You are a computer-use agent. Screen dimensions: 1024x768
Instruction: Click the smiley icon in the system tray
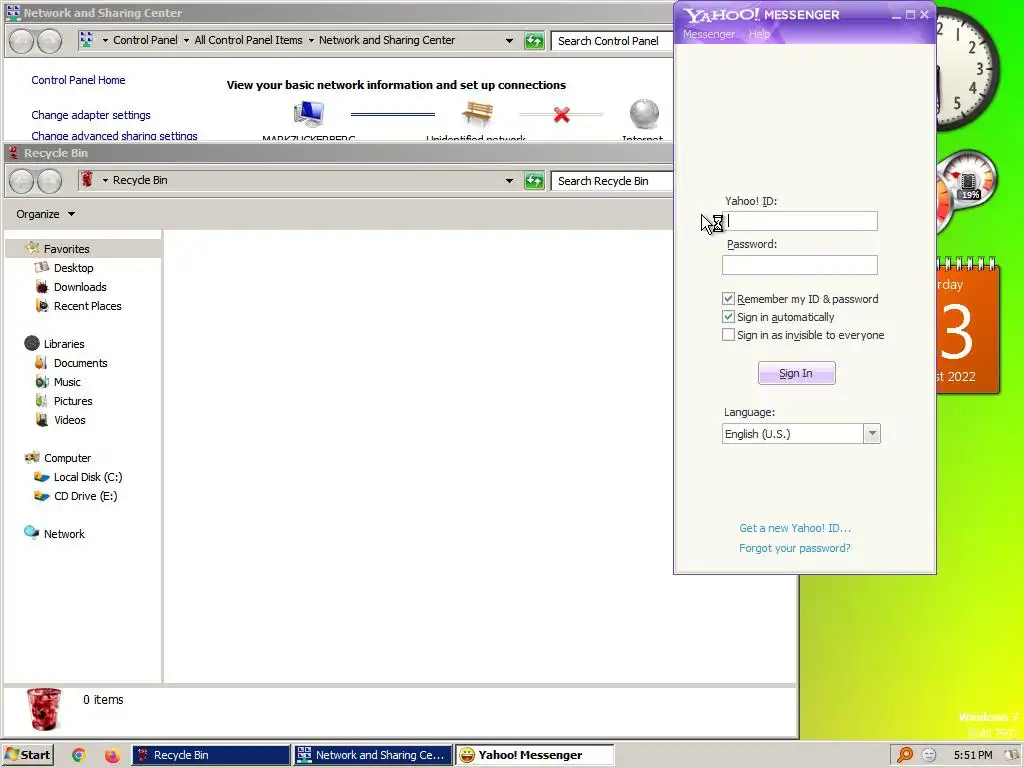929,755
